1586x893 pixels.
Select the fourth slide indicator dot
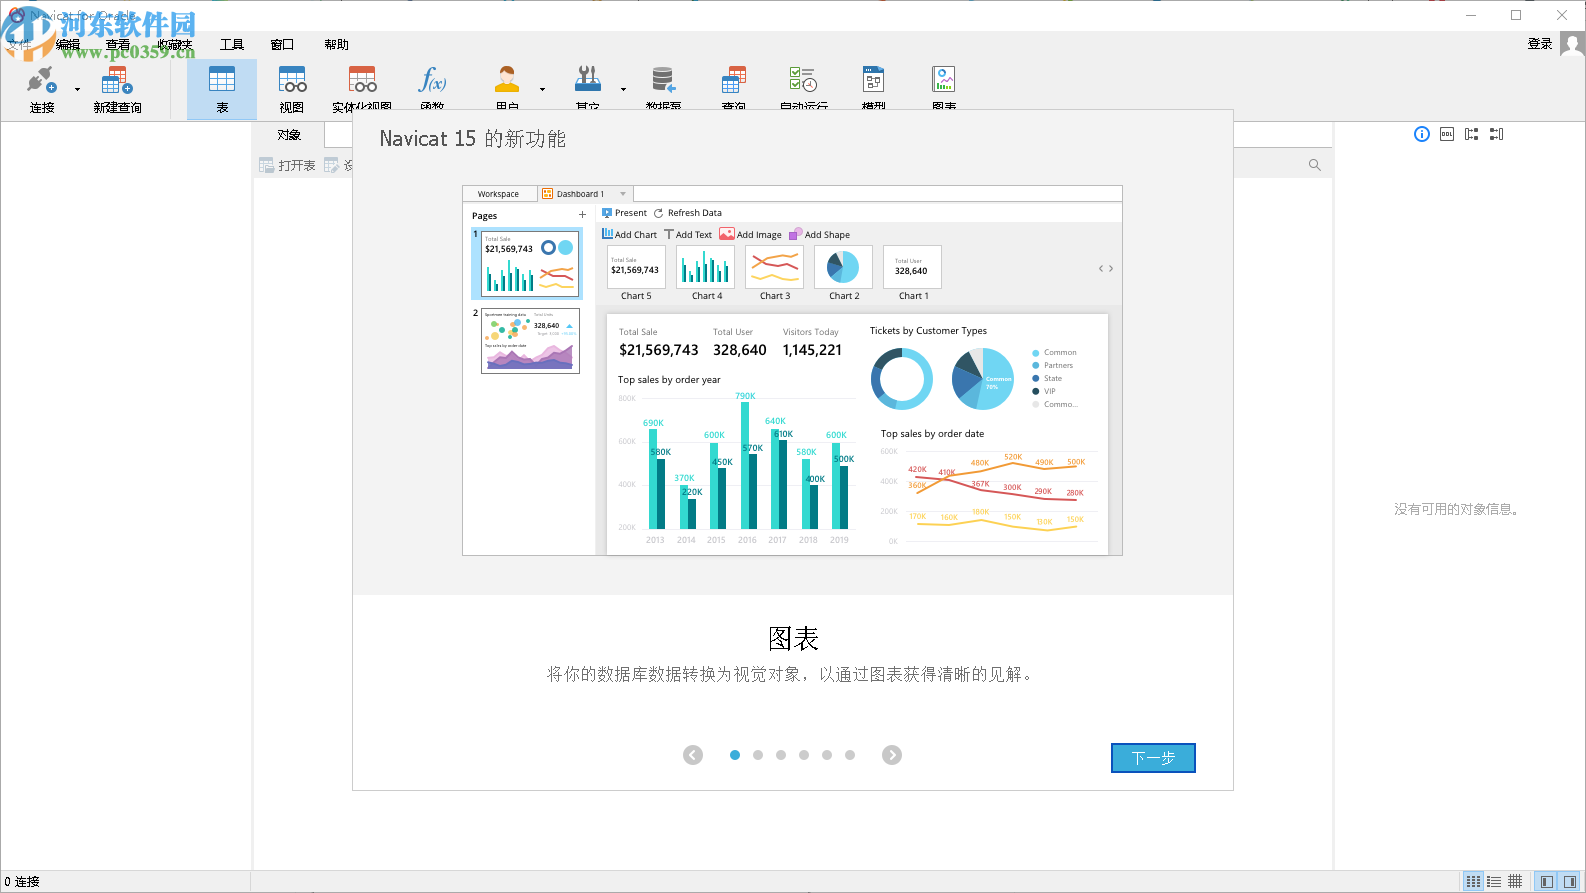point(804,755)
